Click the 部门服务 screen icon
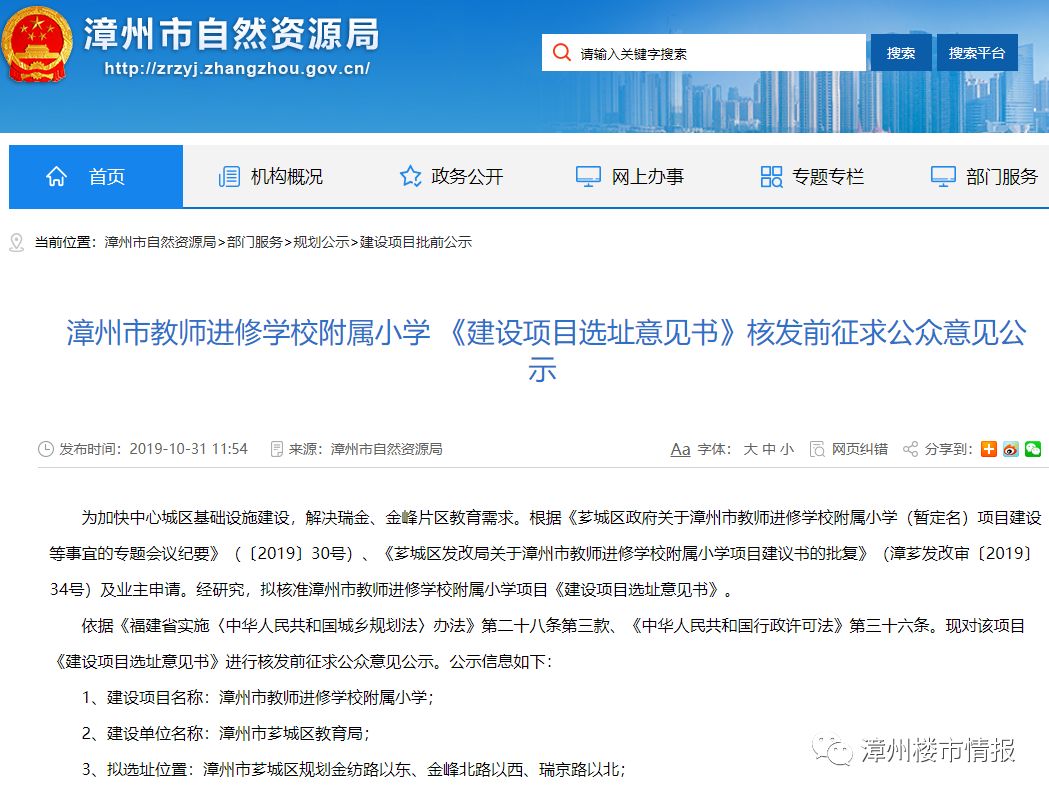 pyautogui.click(x=941, y=176)
